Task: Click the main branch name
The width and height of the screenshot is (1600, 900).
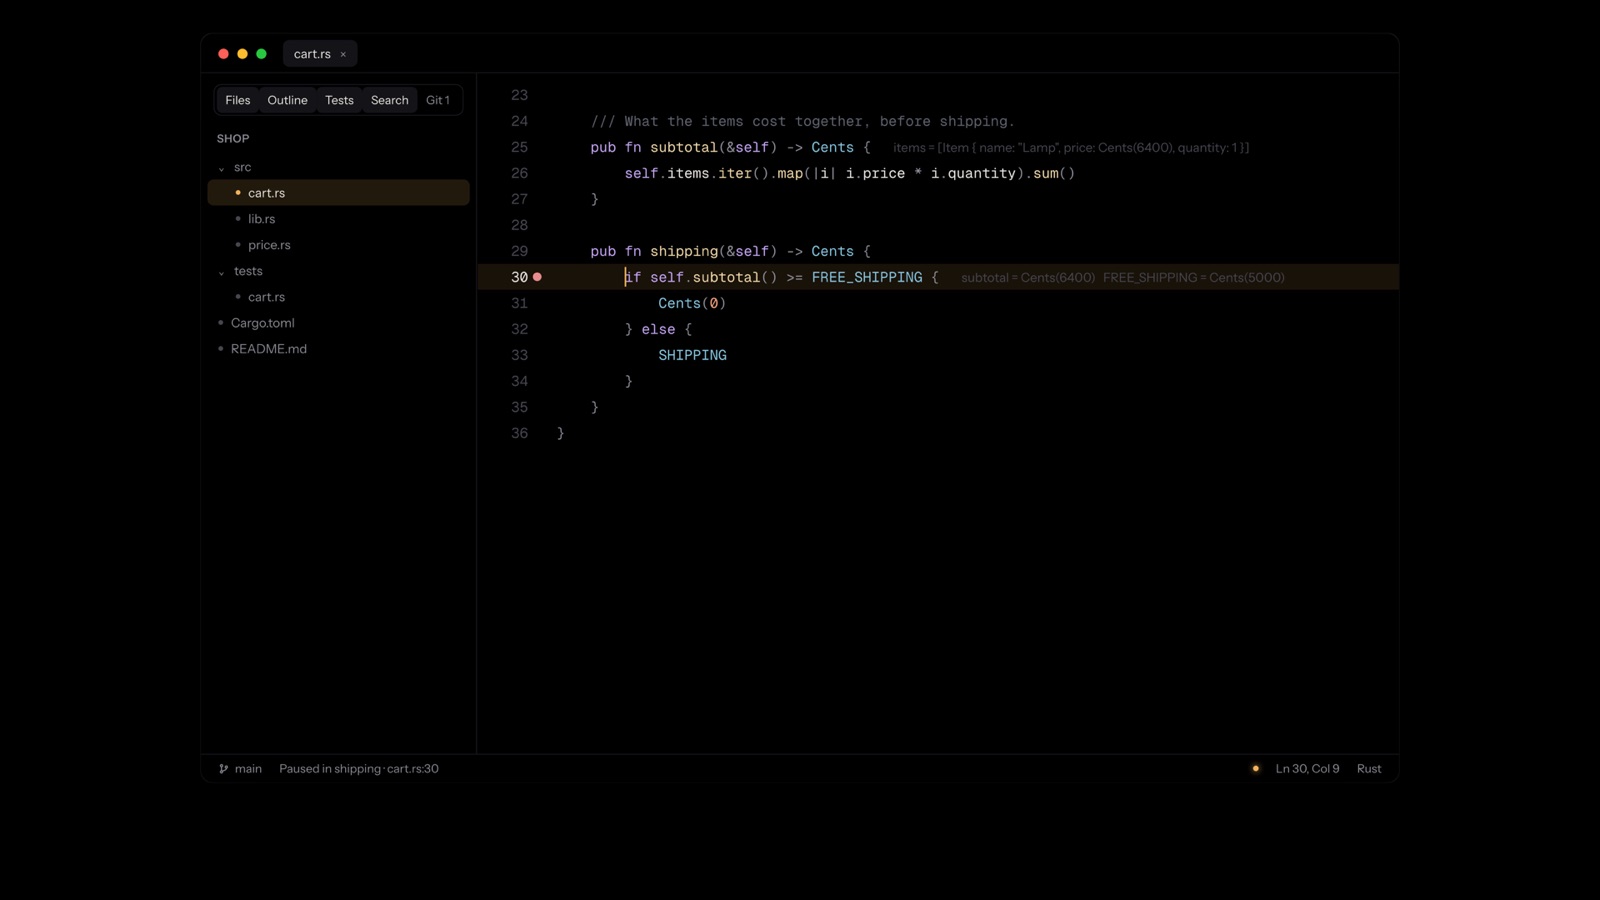Action: pyautogui.click(x=248, y=769)
